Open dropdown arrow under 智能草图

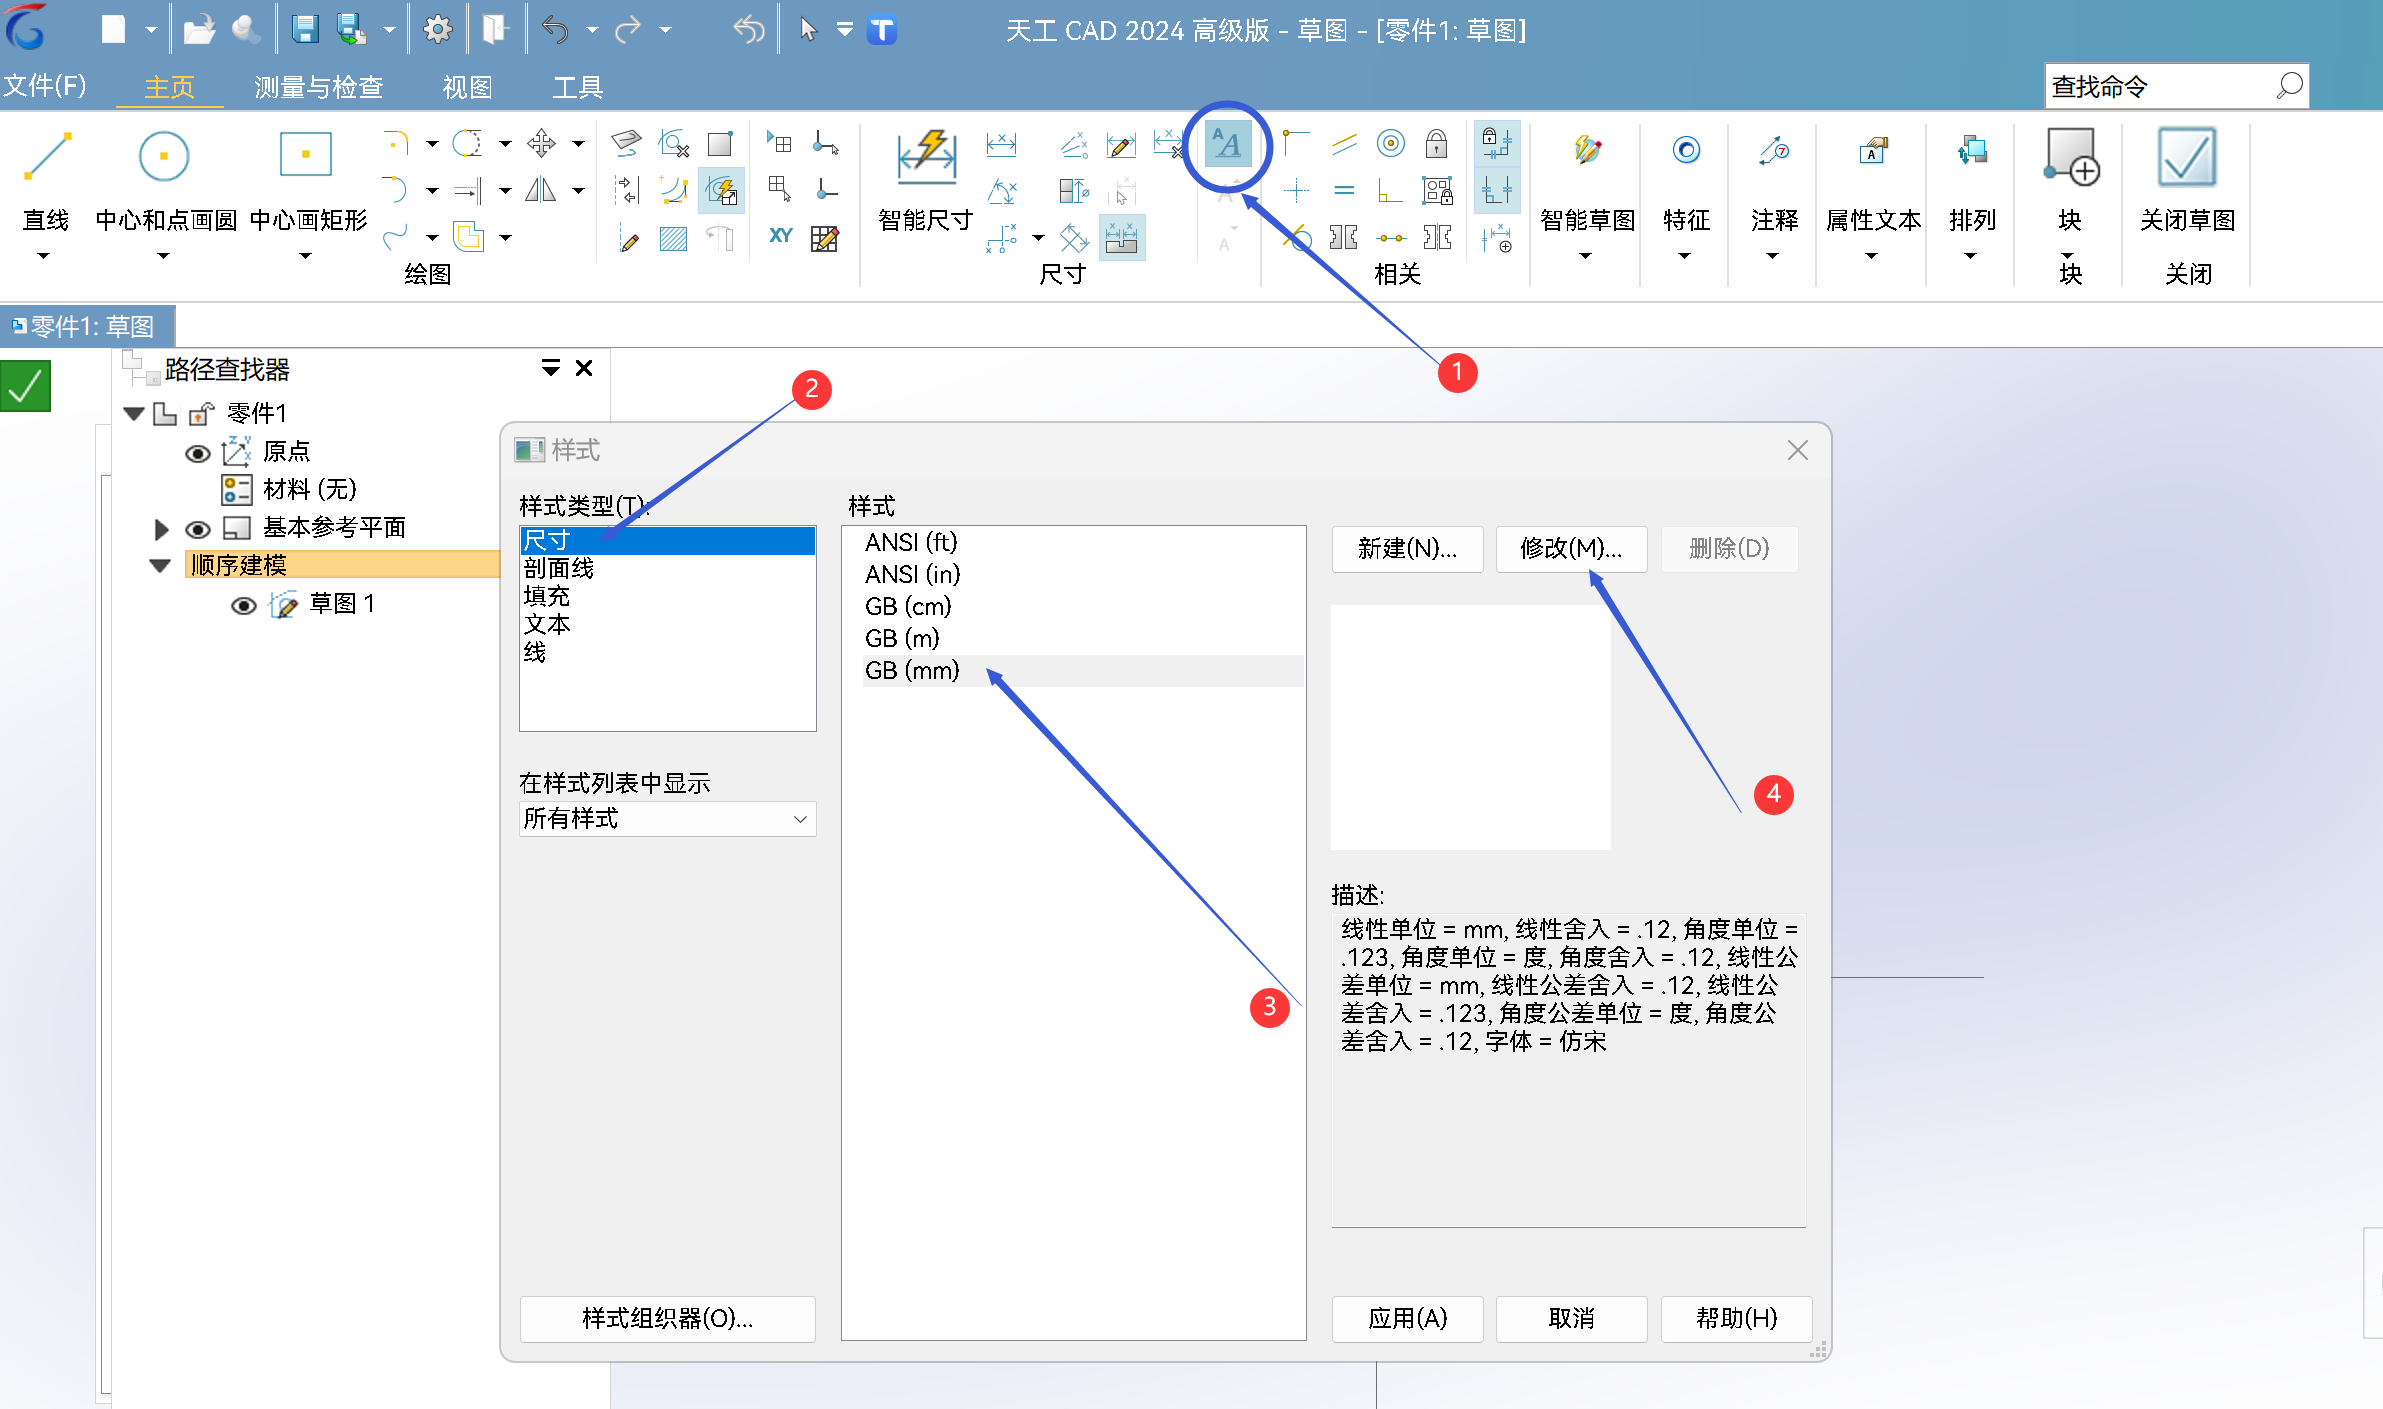click(1585, 257)
